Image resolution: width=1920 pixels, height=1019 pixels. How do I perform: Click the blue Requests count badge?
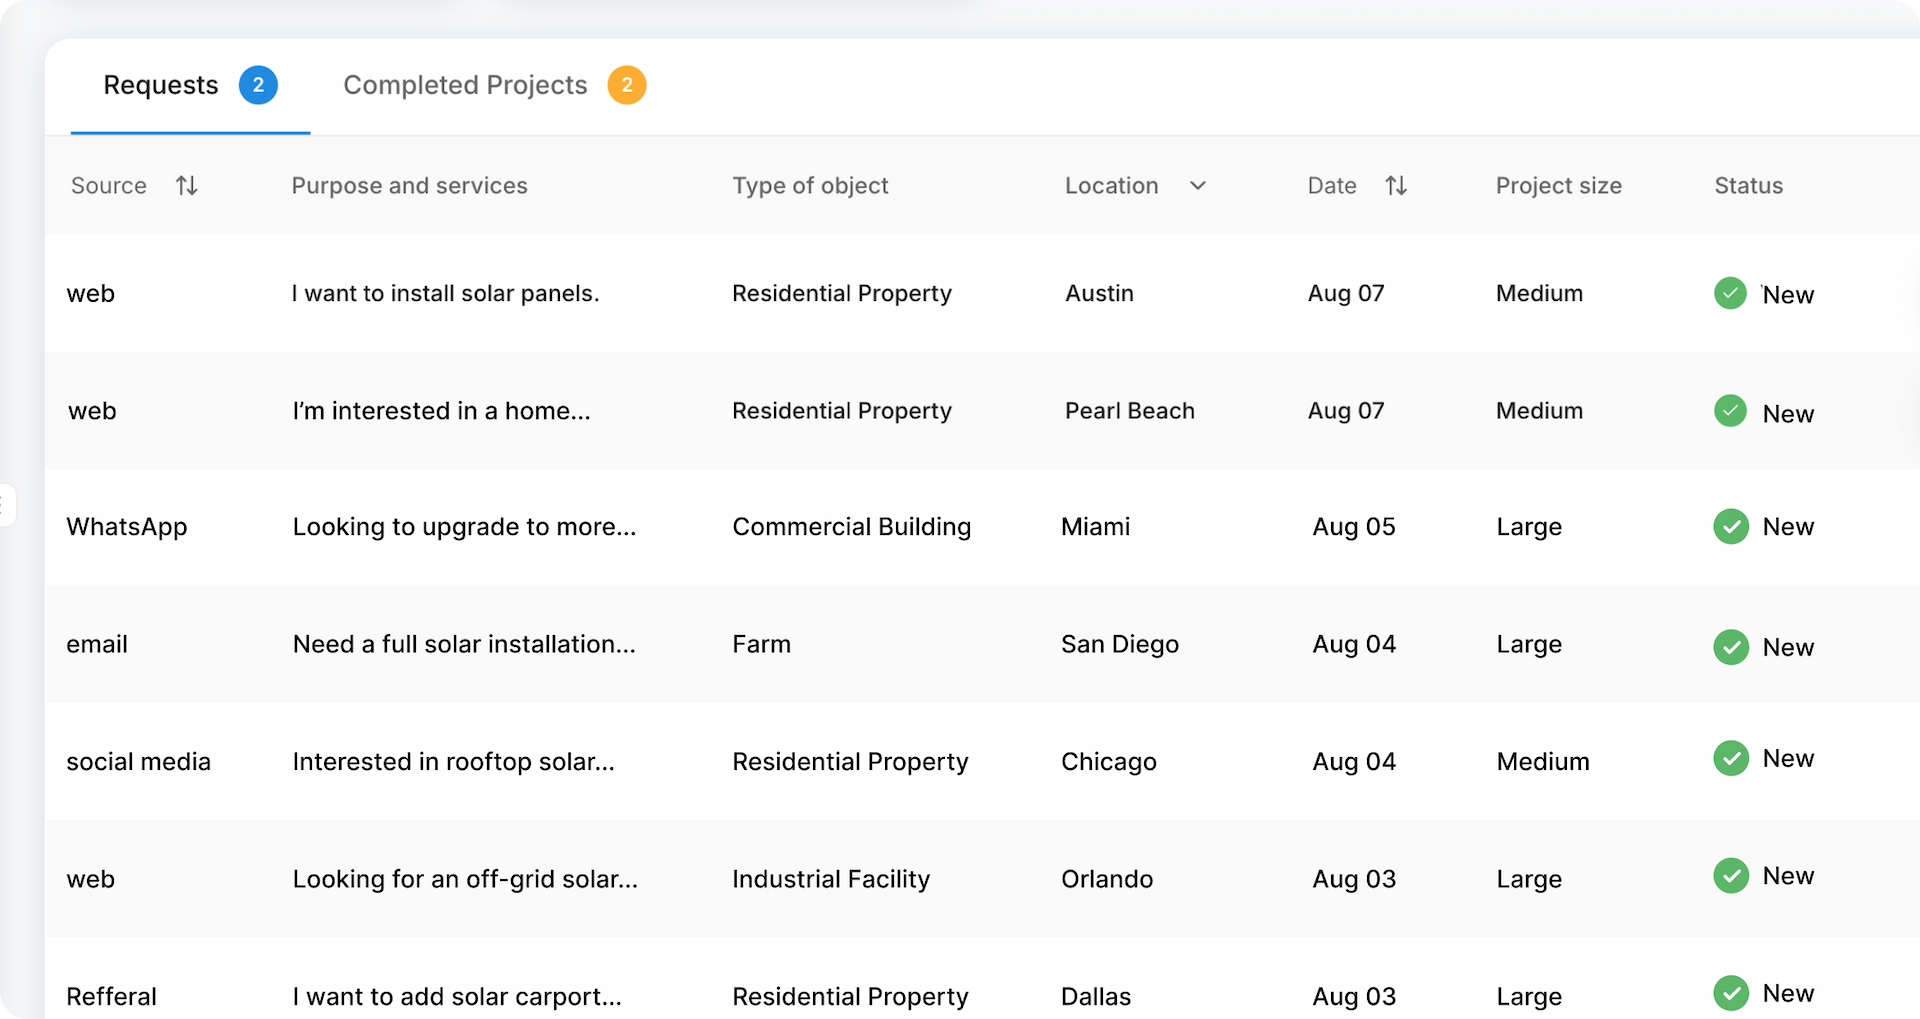pos(258,85)
